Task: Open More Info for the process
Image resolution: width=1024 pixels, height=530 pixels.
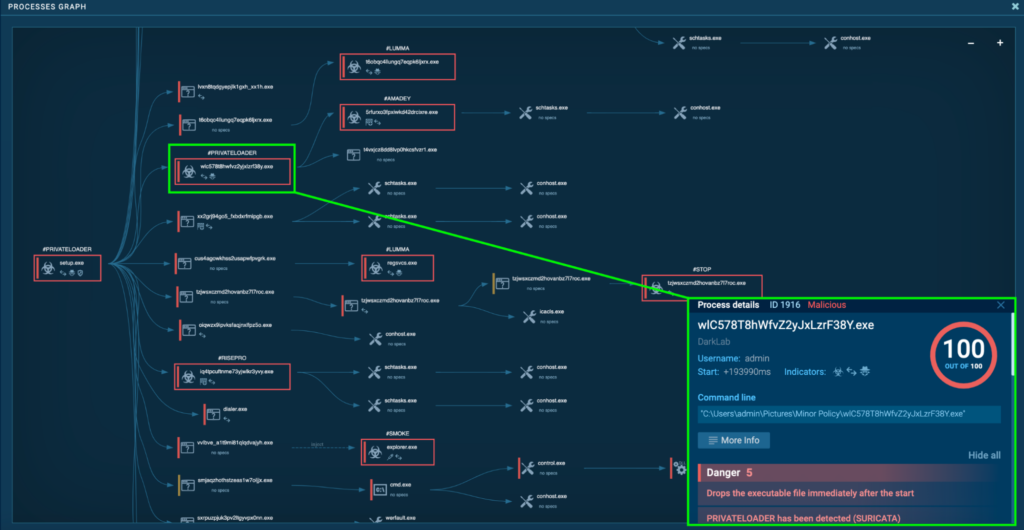Action: [733, 440]
